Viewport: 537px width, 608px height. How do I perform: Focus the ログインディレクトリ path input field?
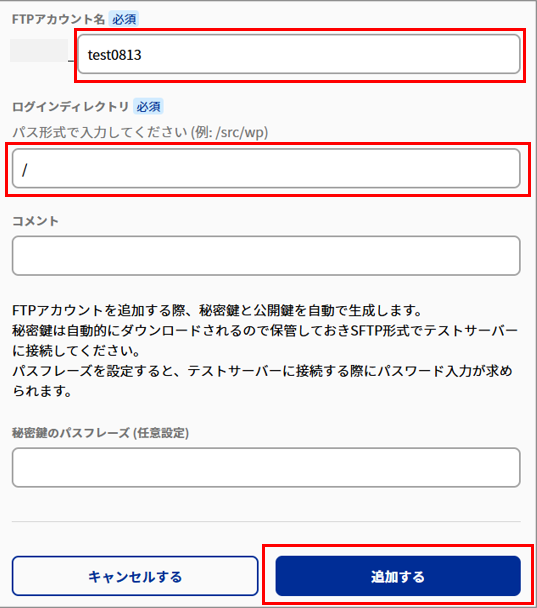[x=266, y=169]
